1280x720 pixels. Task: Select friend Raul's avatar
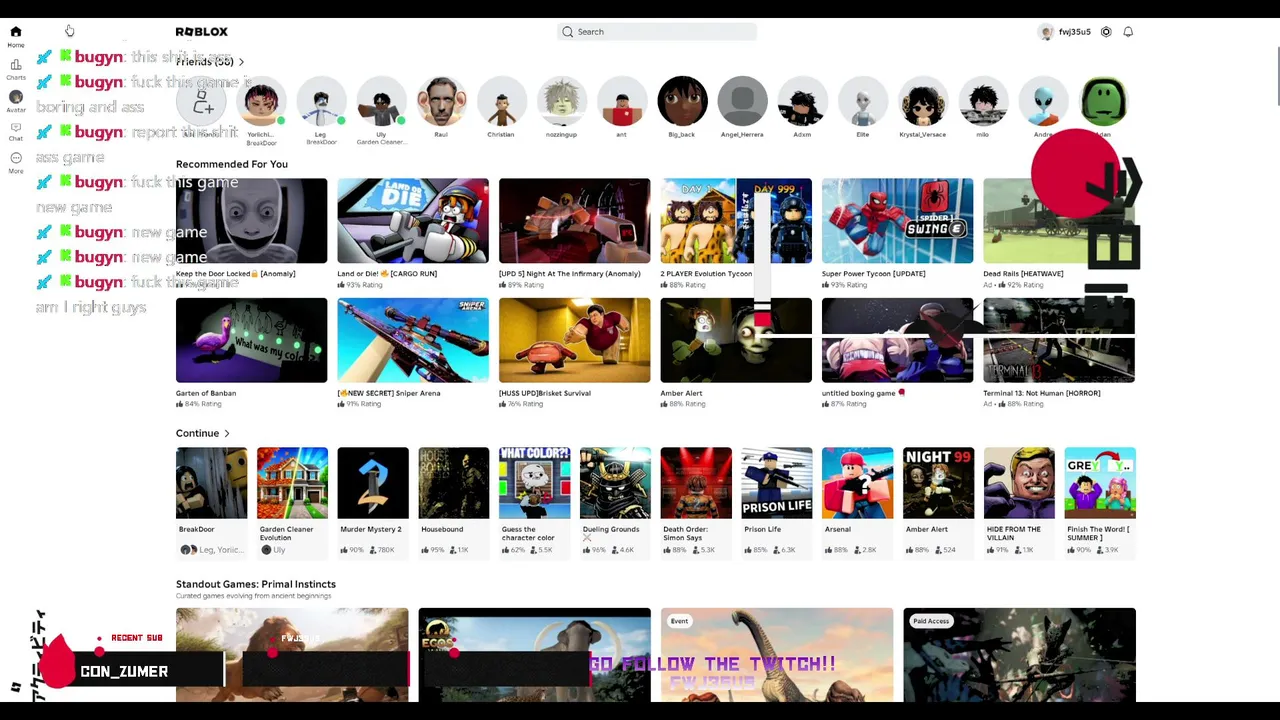click(x=441, y=101)
